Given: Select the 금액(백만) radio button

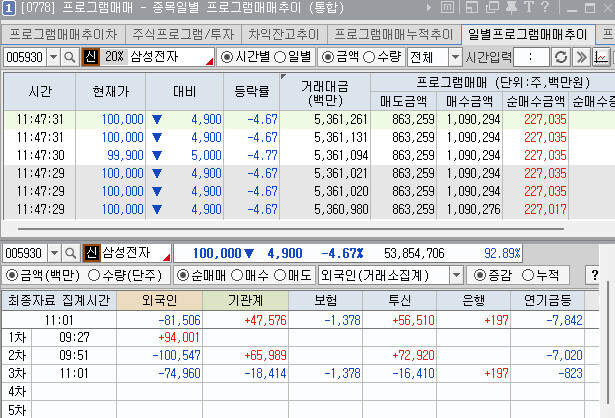Looking at the screenshot, I should pyautogui.click(x=12, y=275).
